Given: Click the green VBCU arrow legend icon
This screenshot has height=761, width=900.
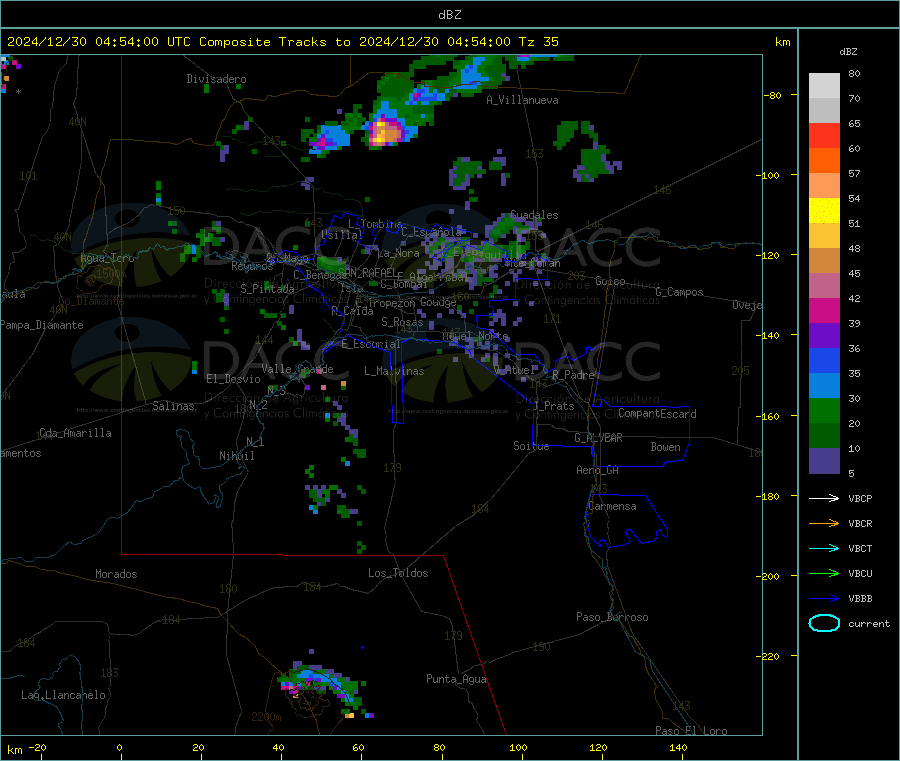Looking at the screenshot, I should pos(824,573).
